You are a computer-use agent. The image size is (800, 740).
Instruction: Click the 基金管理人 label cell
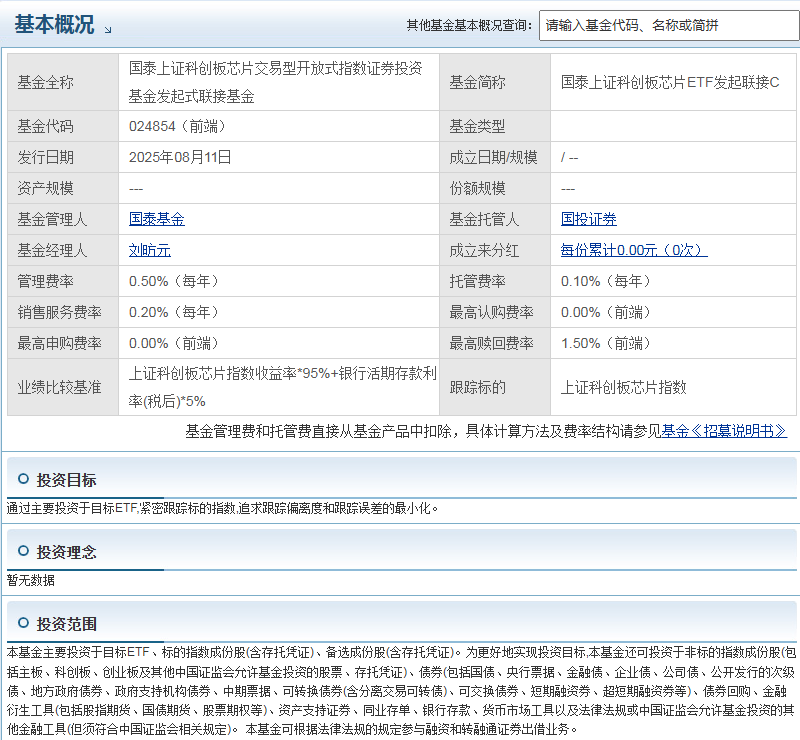coord(63,219)
